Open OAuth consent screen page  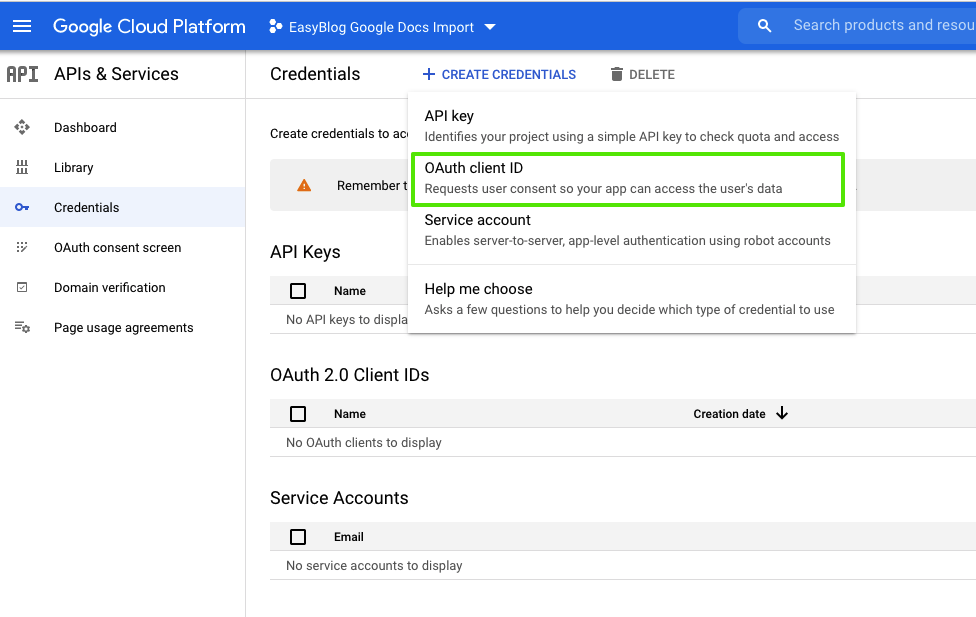pos(123,247)
